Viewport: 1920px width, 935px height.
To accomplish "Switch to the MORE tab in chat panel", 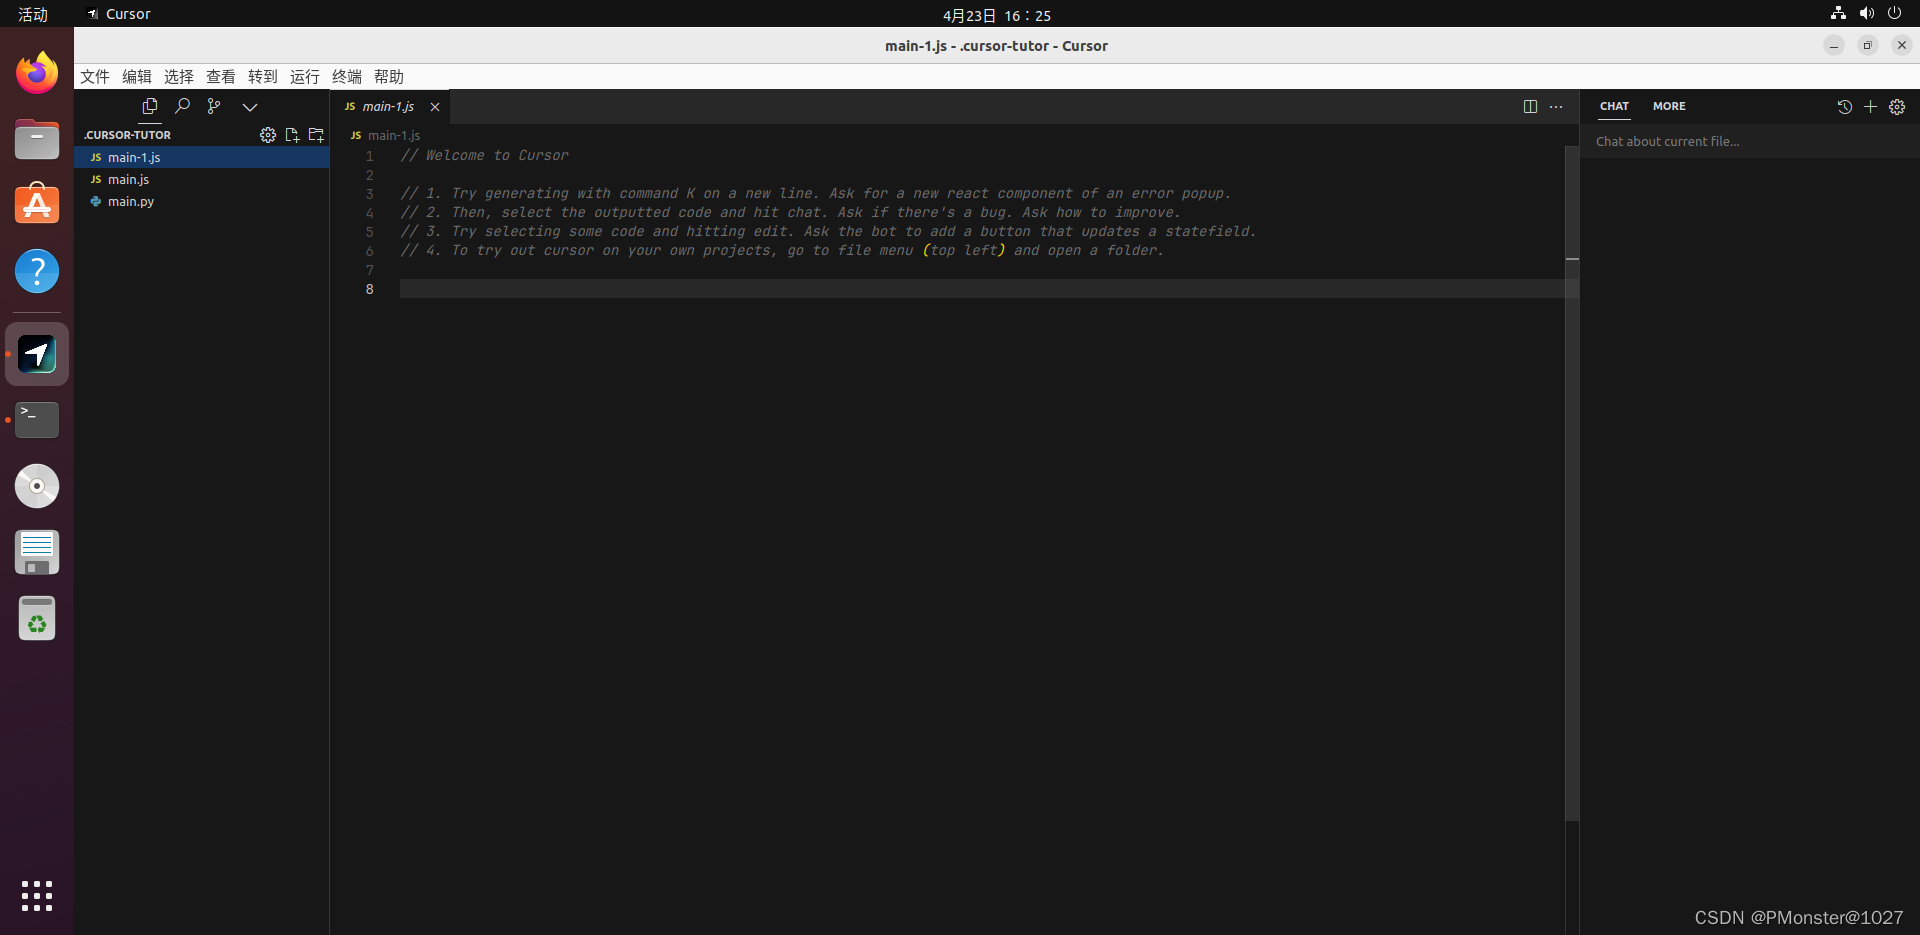I will [1669, 106].
